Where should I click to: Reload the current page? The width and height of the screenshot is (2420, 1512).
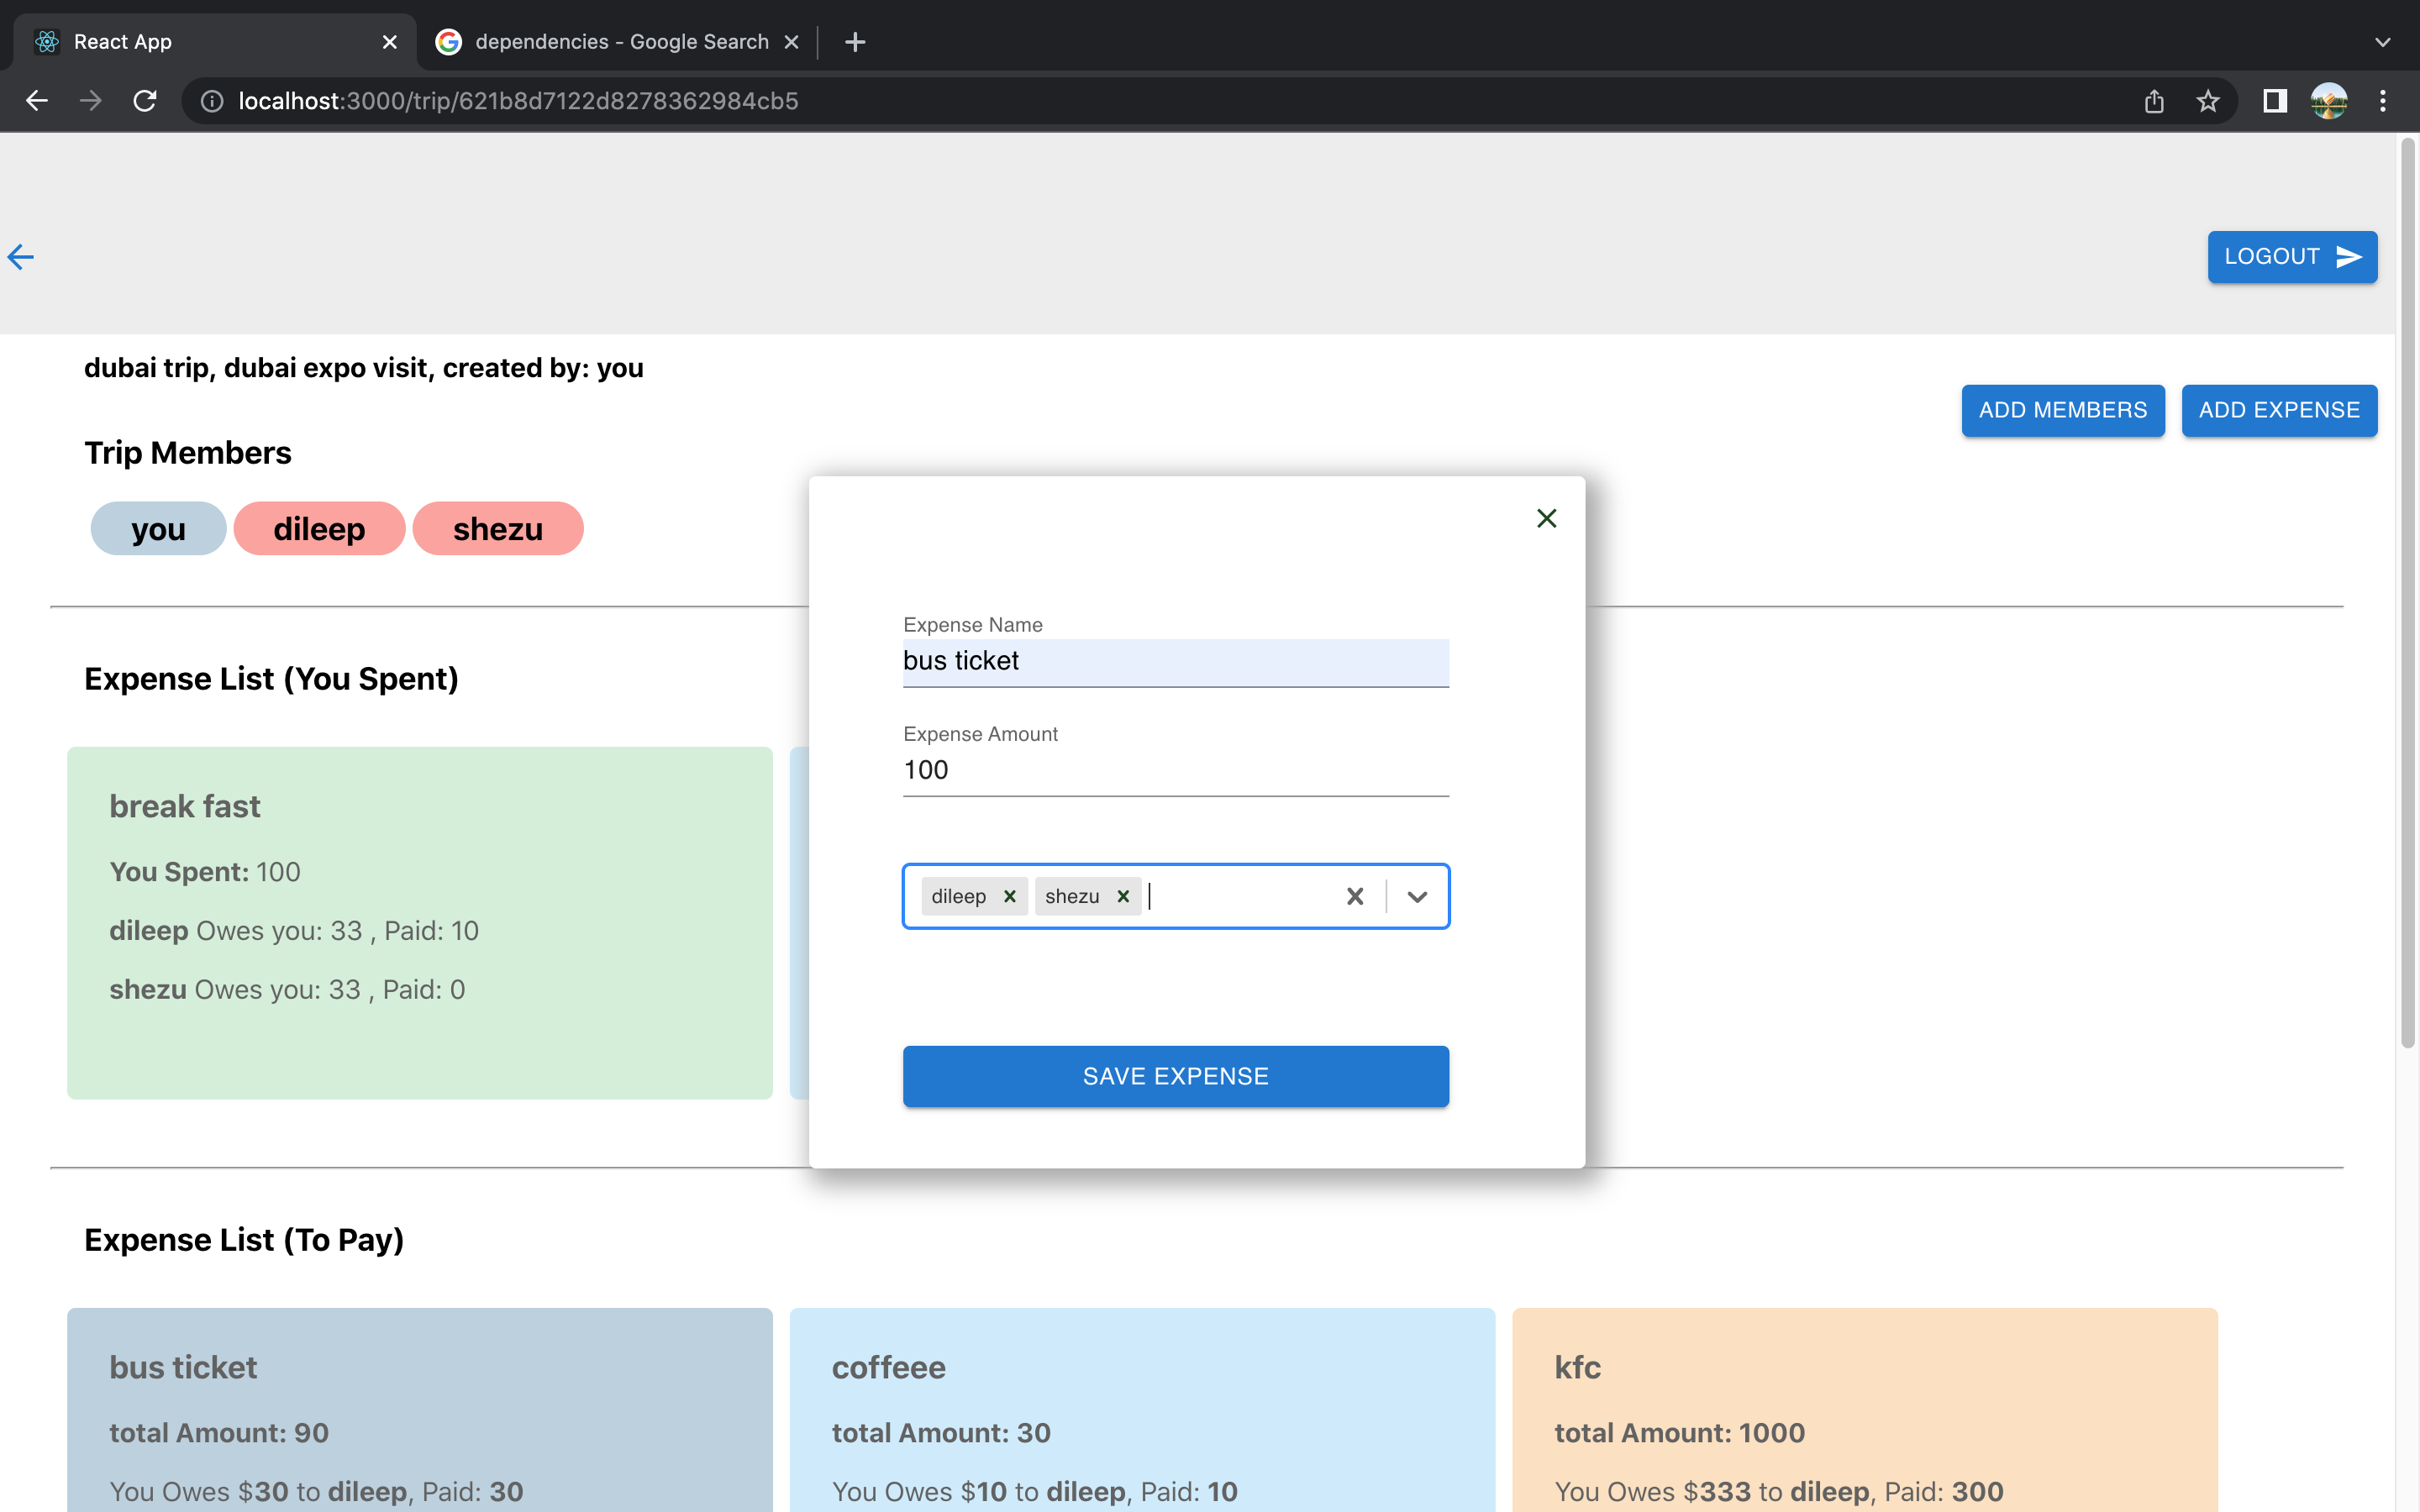[145, 101]
